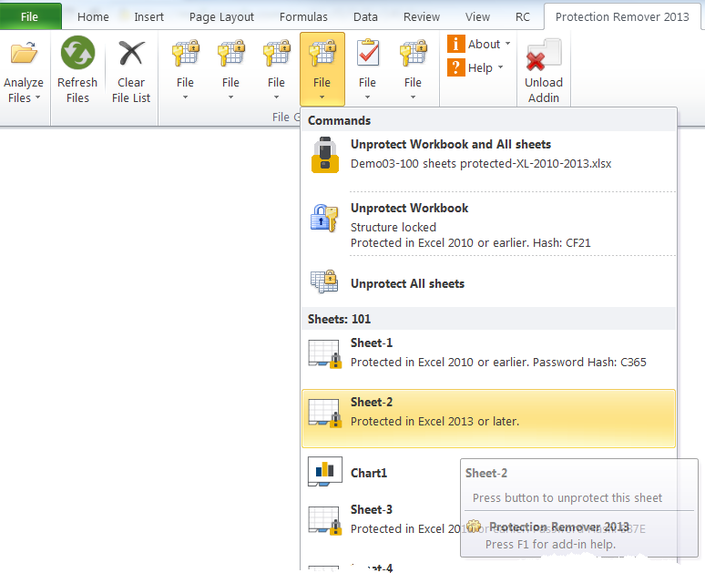Open the green File tab
705x573 pixels.
click(30, 17)
